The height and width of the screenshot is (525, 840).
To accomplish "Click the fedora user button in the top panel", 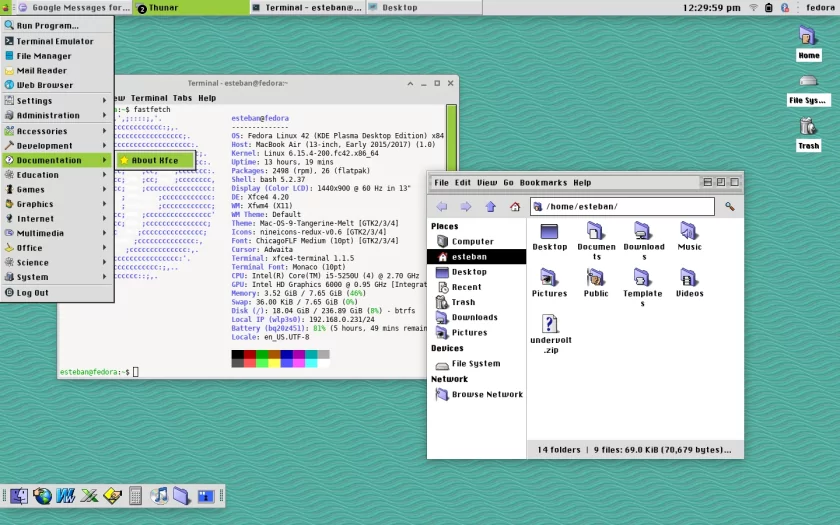I will click(x=820, y=8).
